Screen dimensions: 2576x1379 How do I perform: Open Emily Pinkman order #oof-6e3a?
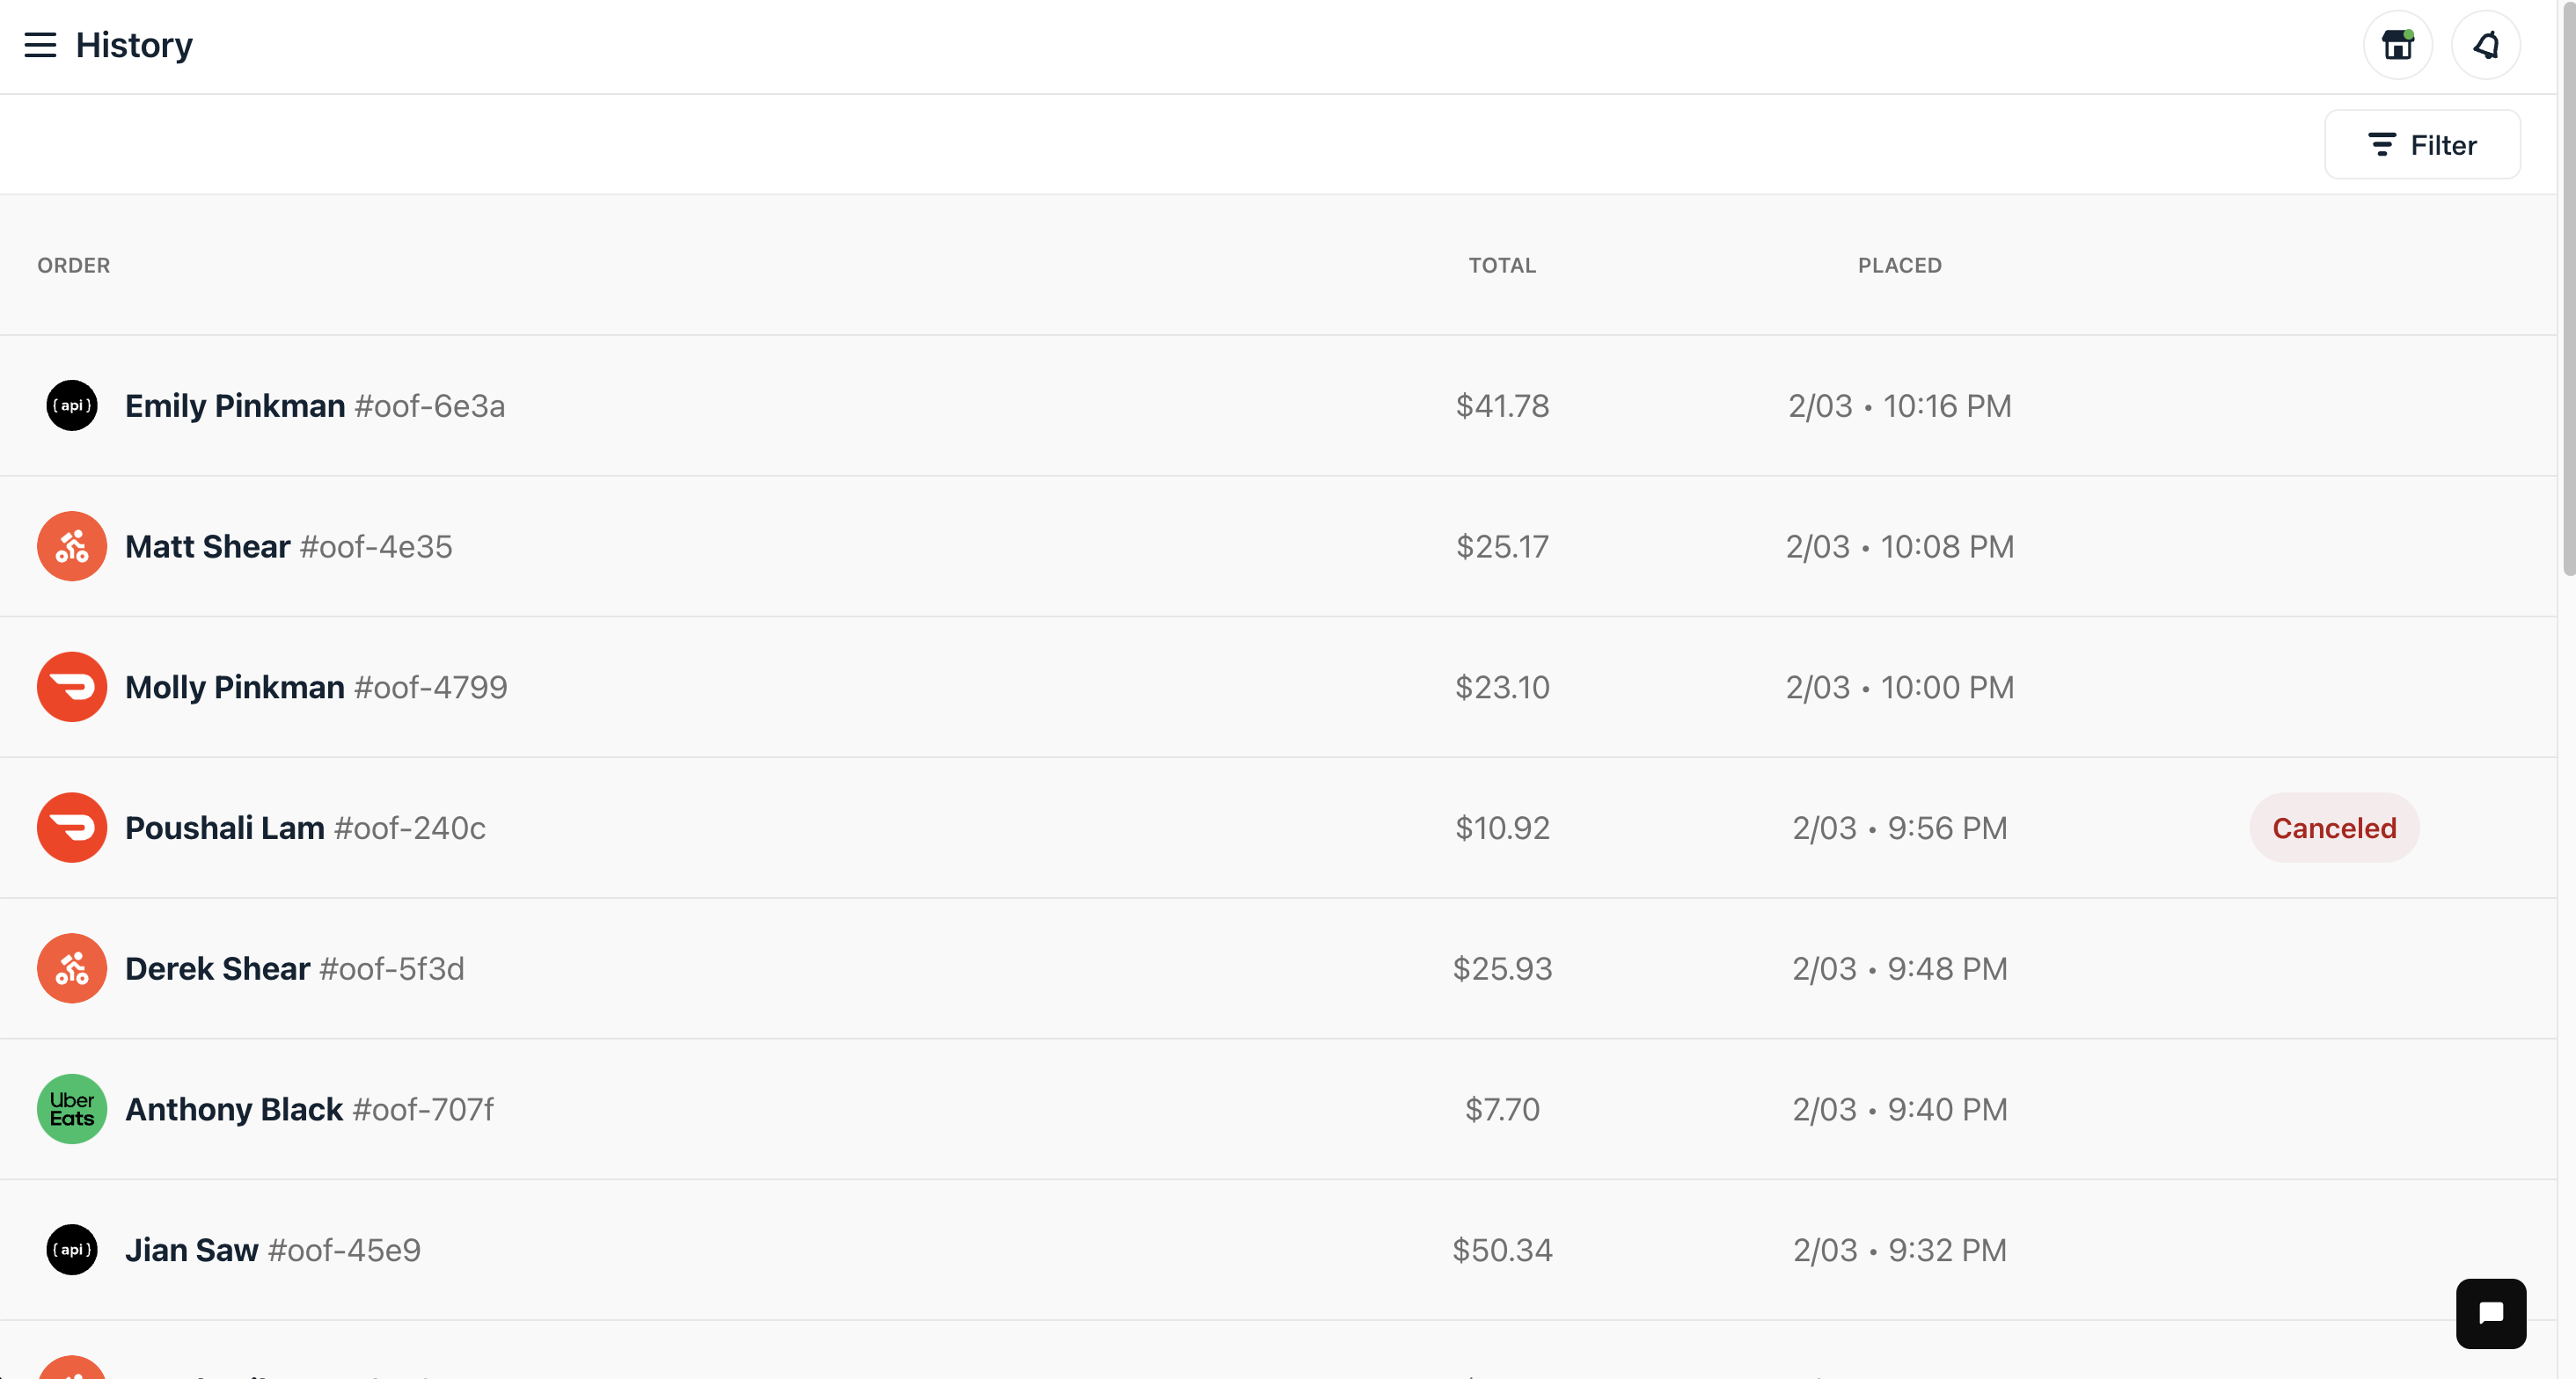point(1278,405)
